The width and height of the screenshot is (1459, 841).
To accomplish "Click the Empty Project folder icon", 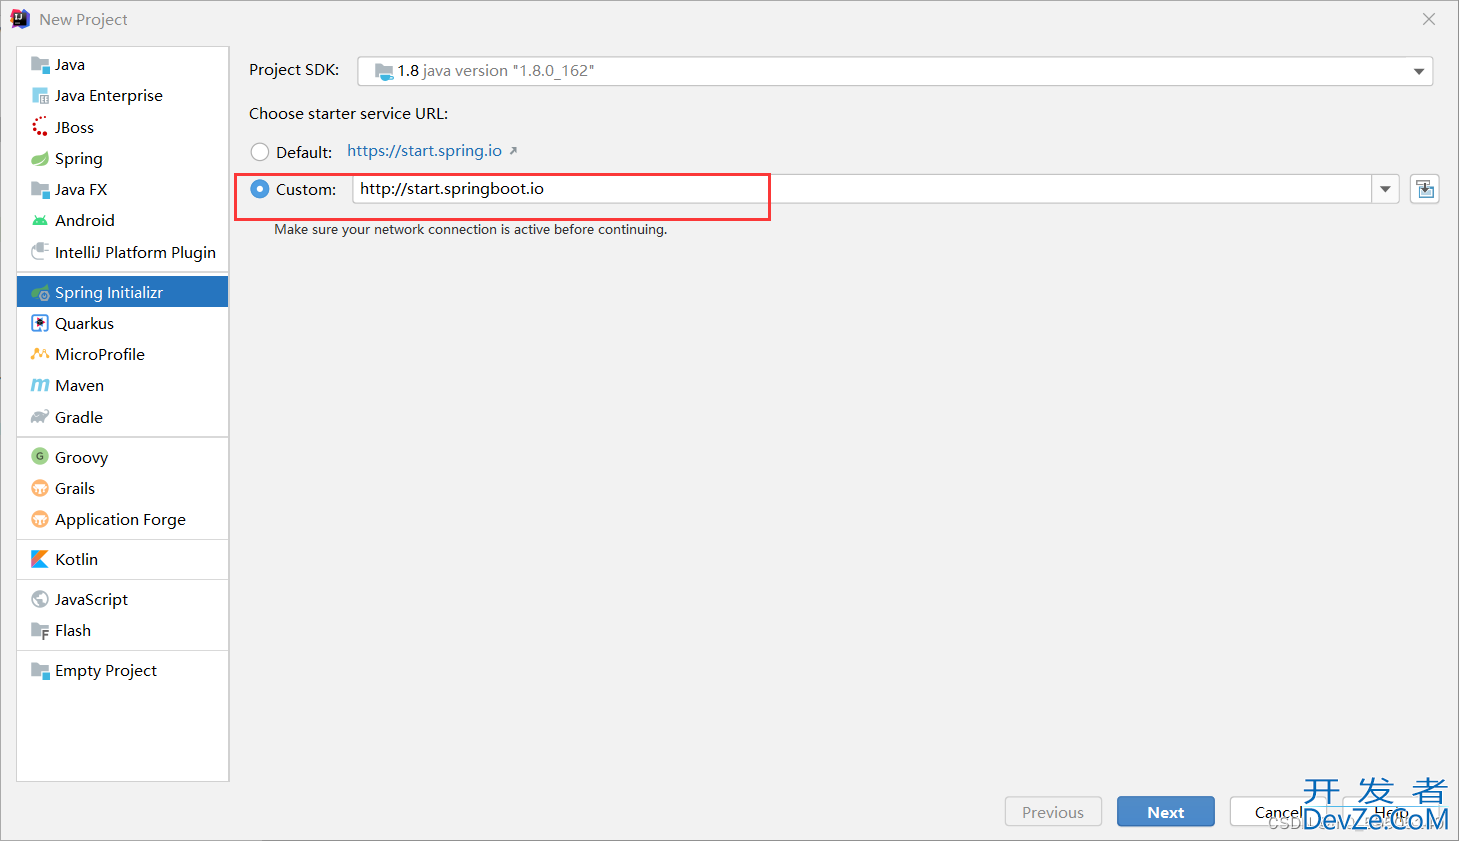I will tap(40, 670).
